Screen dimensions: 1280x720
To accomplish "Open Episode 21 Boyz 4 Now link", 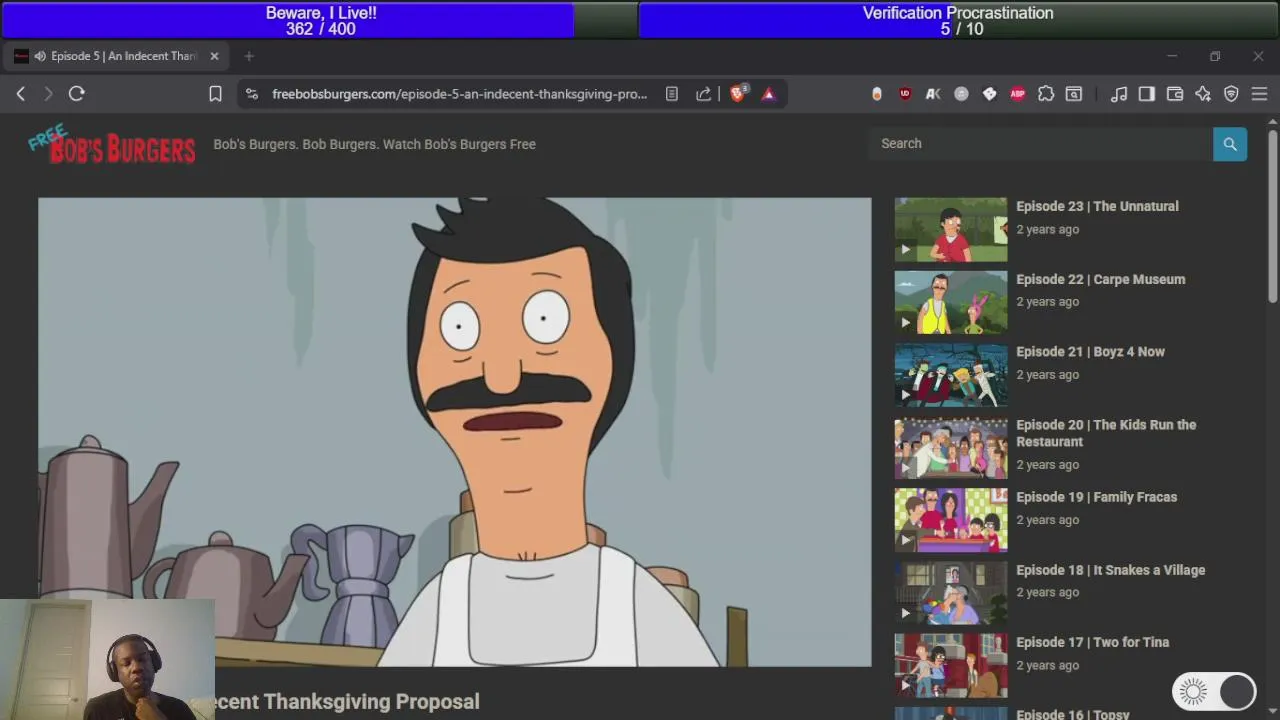I will pyautogui.click(x=1090, y=352).
